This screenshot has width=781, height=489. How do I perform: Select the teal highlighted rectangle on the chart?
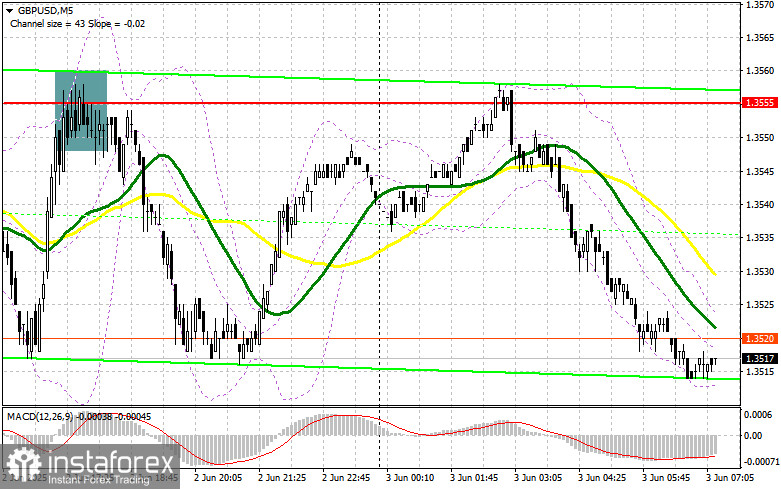(x=81, y=111)
